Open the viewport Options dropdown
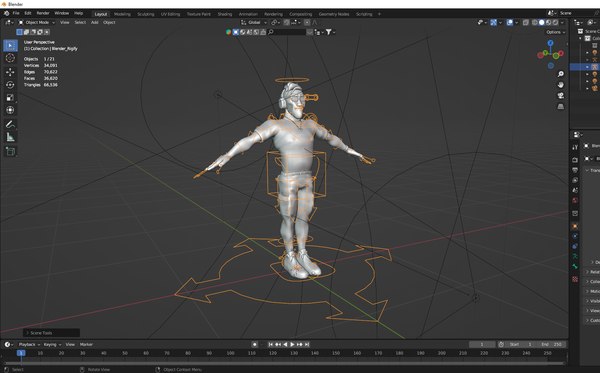Screen dimensions: 600x373 (x=556, y=32)
